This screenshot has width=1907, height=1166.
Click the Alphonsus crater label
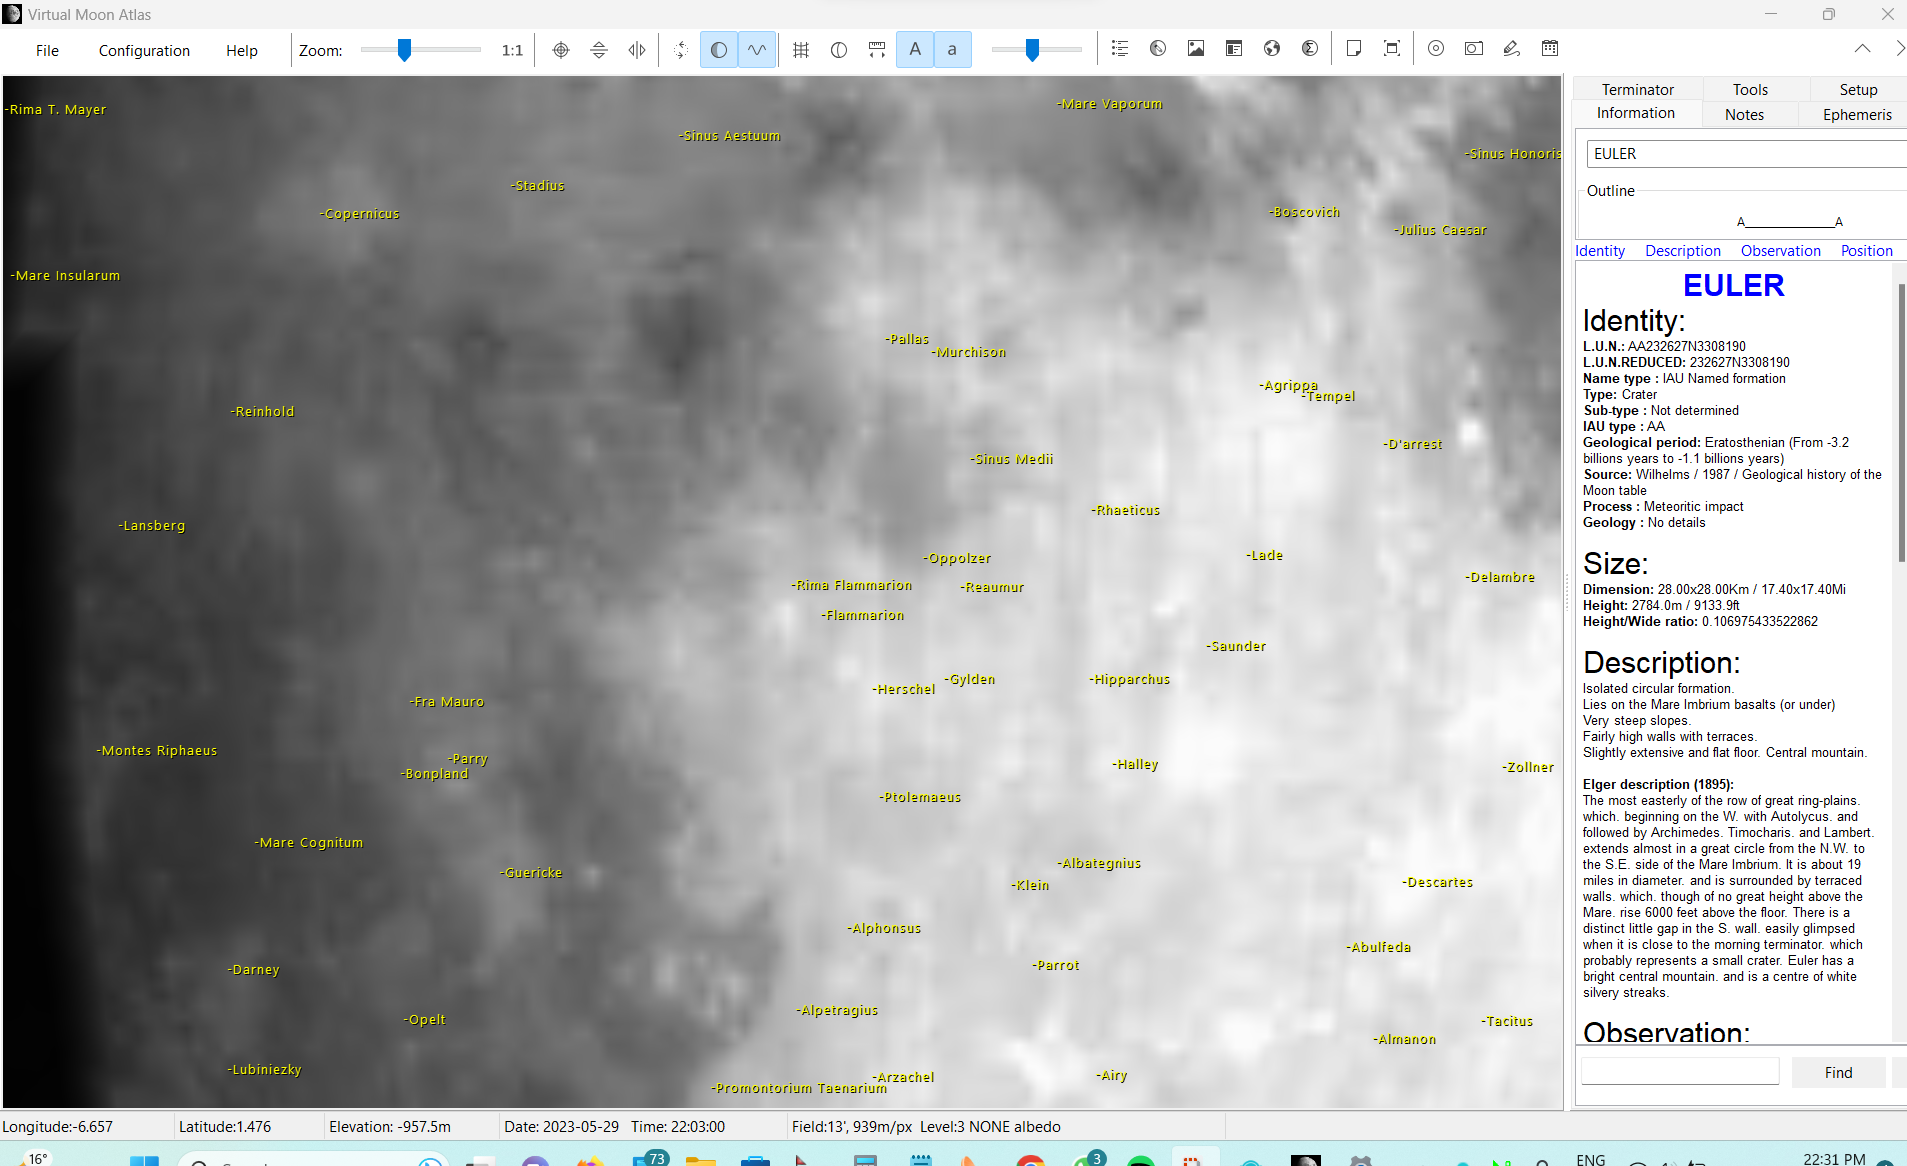[x=885, y=928]
